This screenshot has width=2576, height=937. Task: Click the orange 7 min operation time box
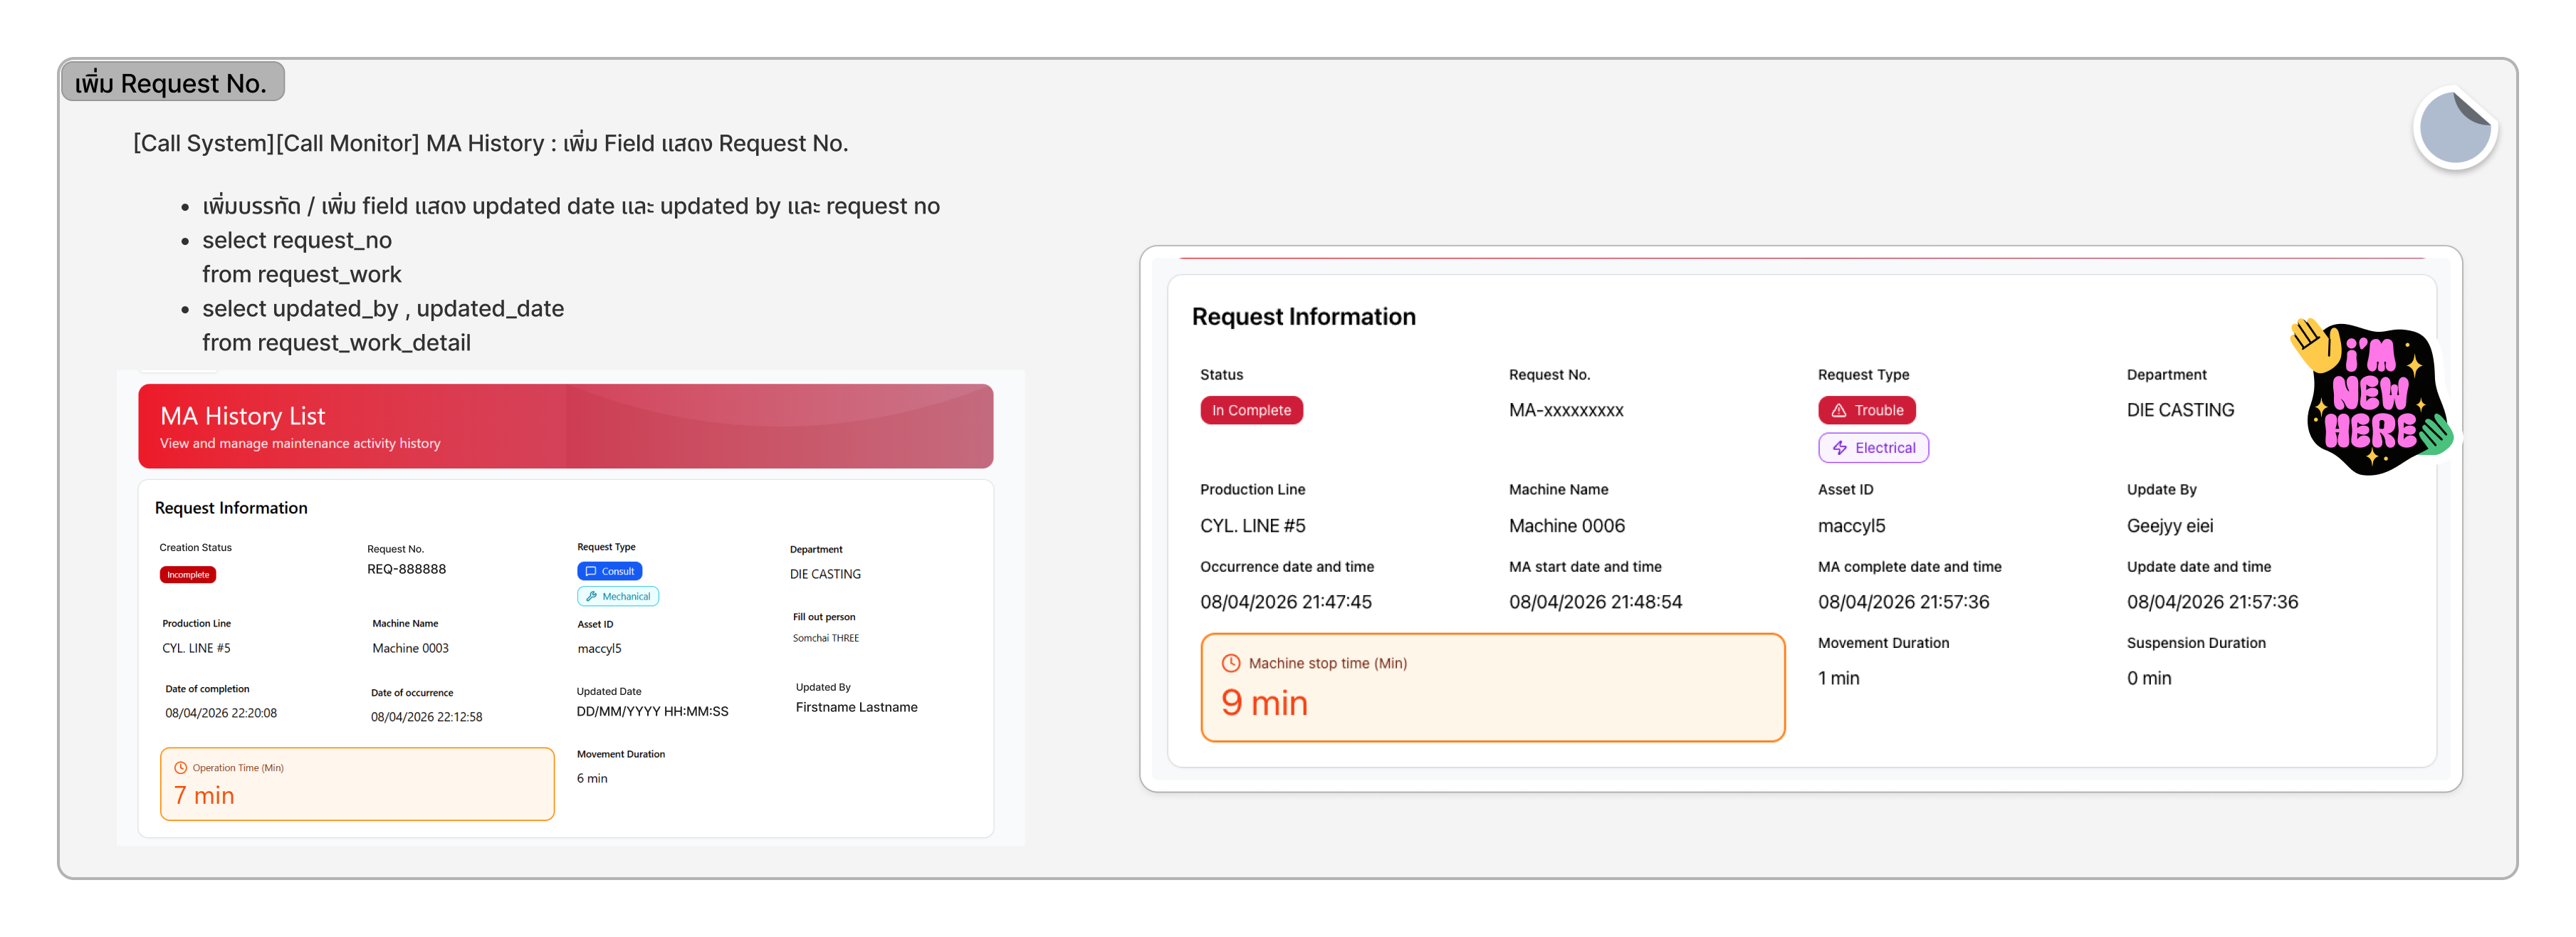(357, 784)
